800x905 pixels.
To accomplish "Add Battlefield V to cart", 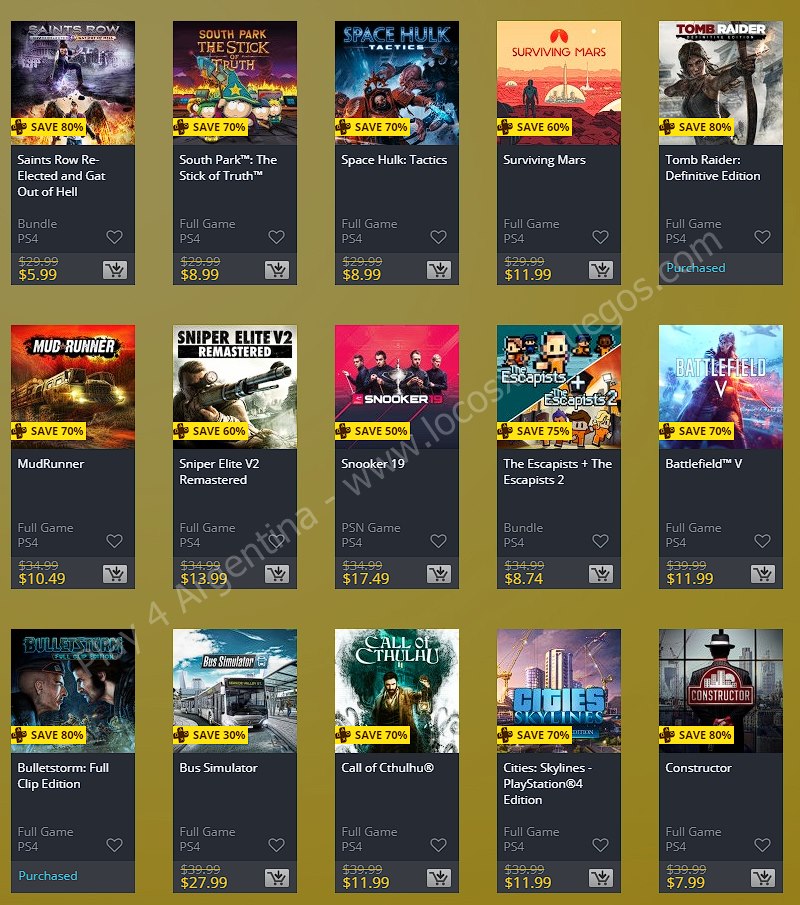I will click(x=763, y=574).
